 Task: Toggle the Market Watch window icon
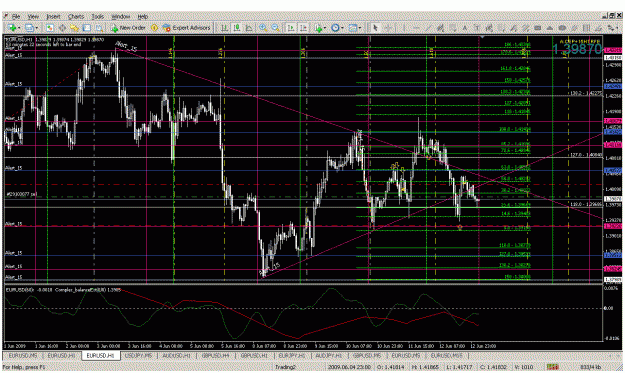click(x=50, y=28)
